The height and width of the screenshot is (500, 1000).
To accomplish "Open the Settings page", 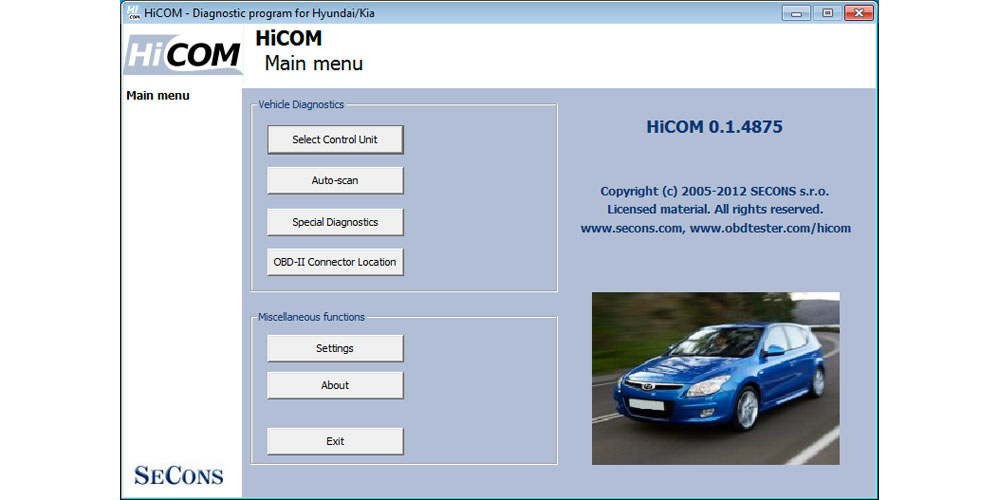I will click(x=335, y=348).
